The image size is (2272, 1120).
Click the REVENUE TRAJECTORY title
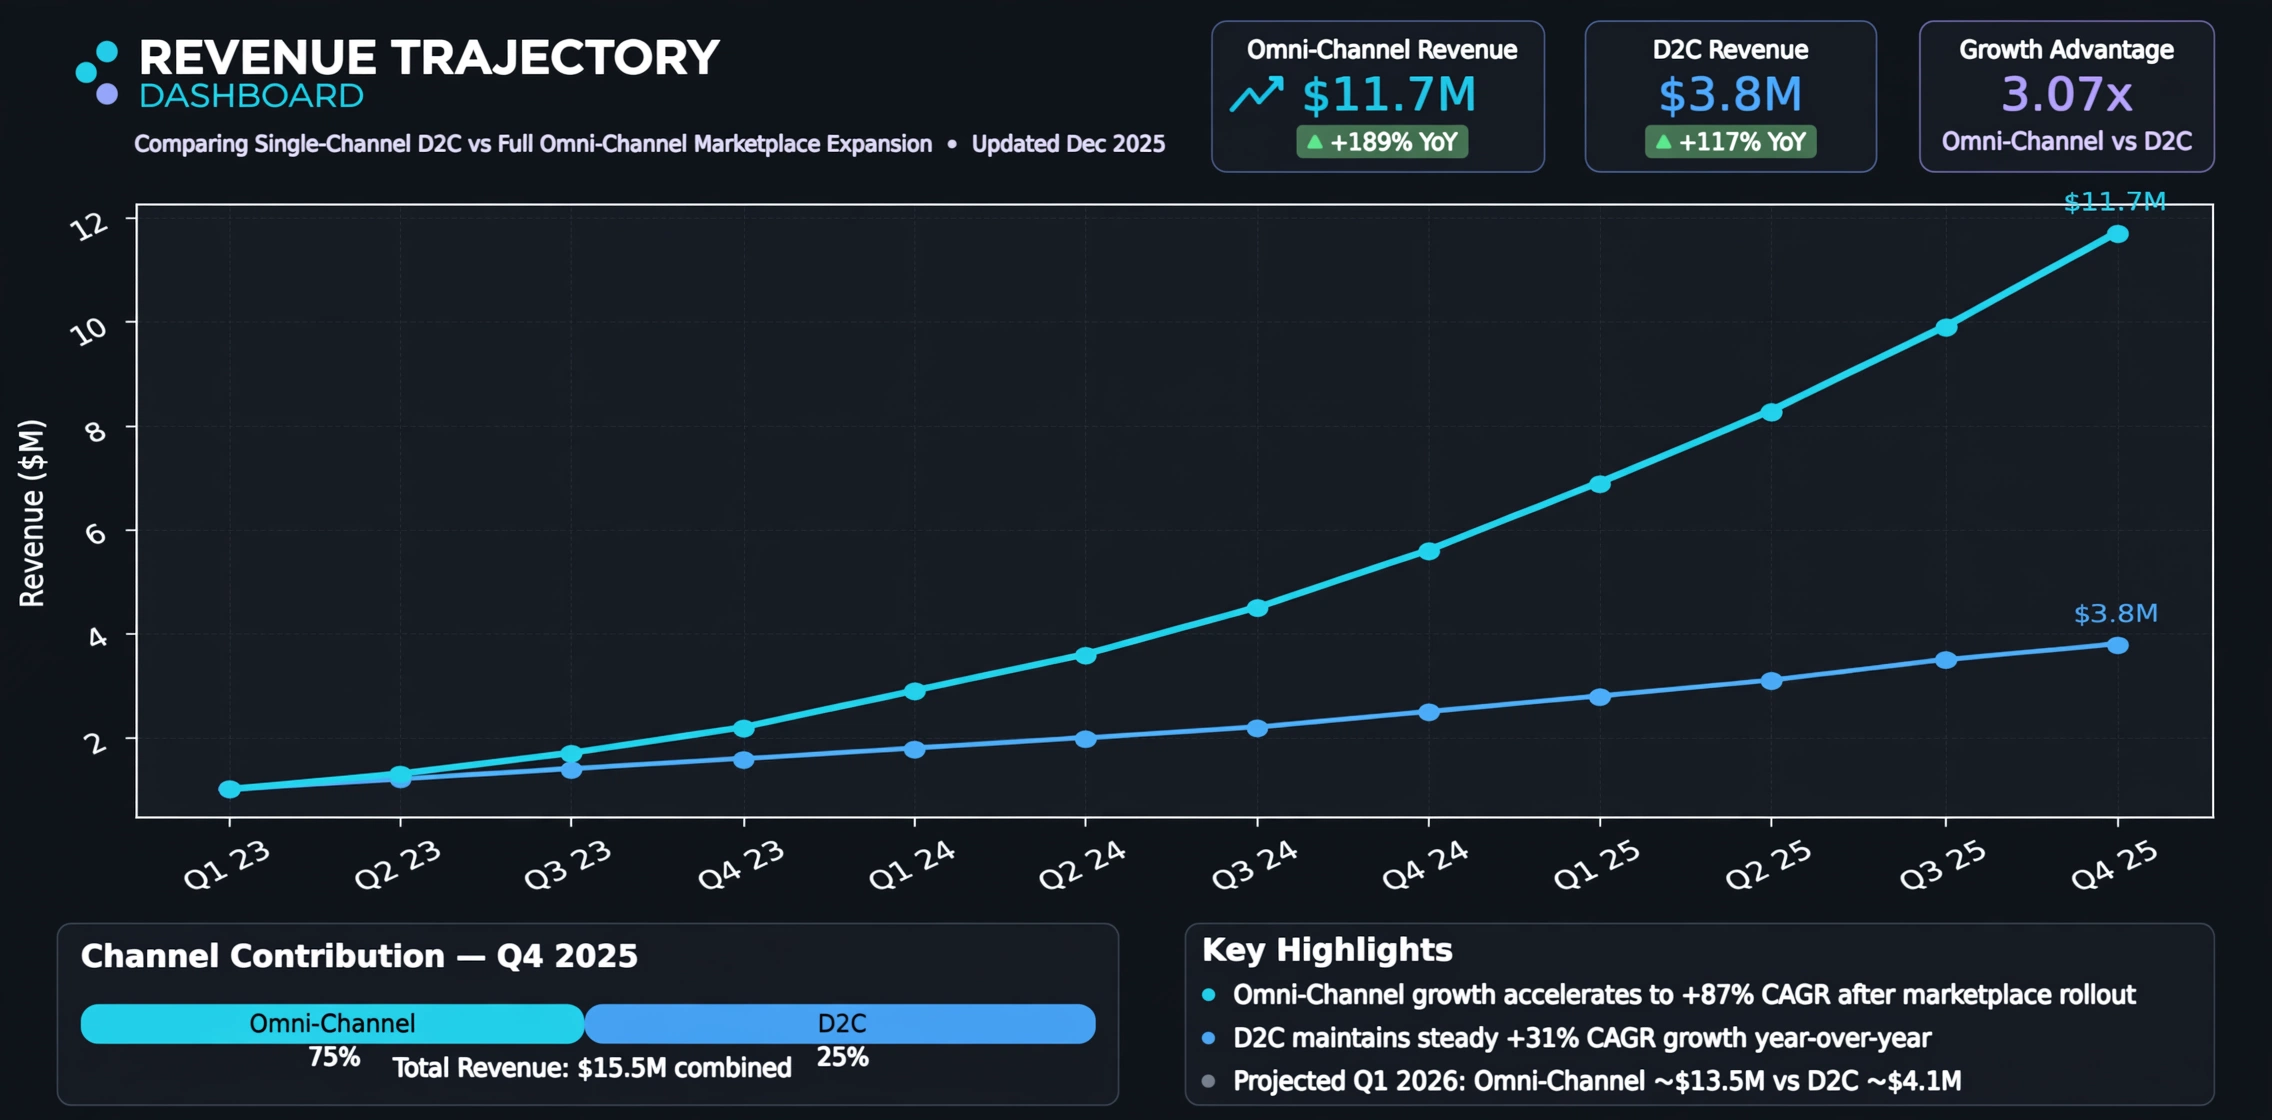(429, 58)
